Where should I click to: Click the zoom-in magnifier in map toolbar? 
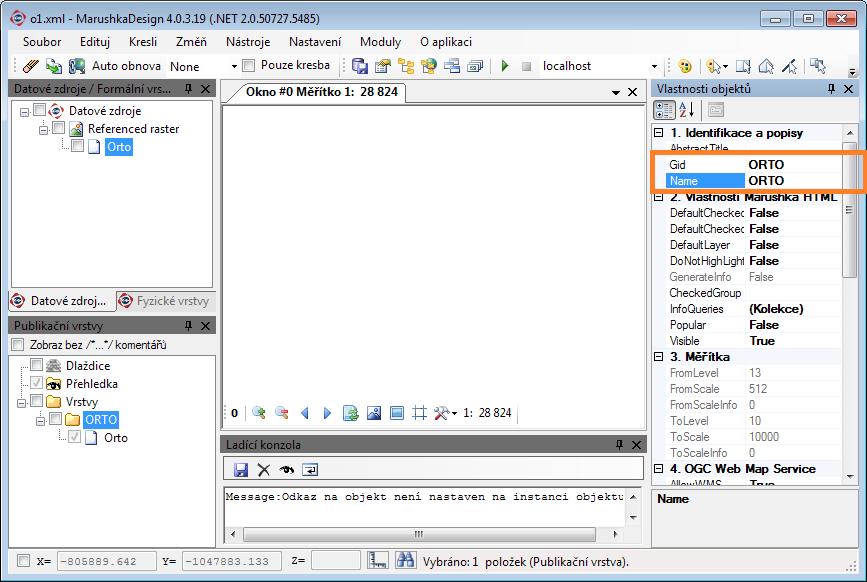(258, 413)
